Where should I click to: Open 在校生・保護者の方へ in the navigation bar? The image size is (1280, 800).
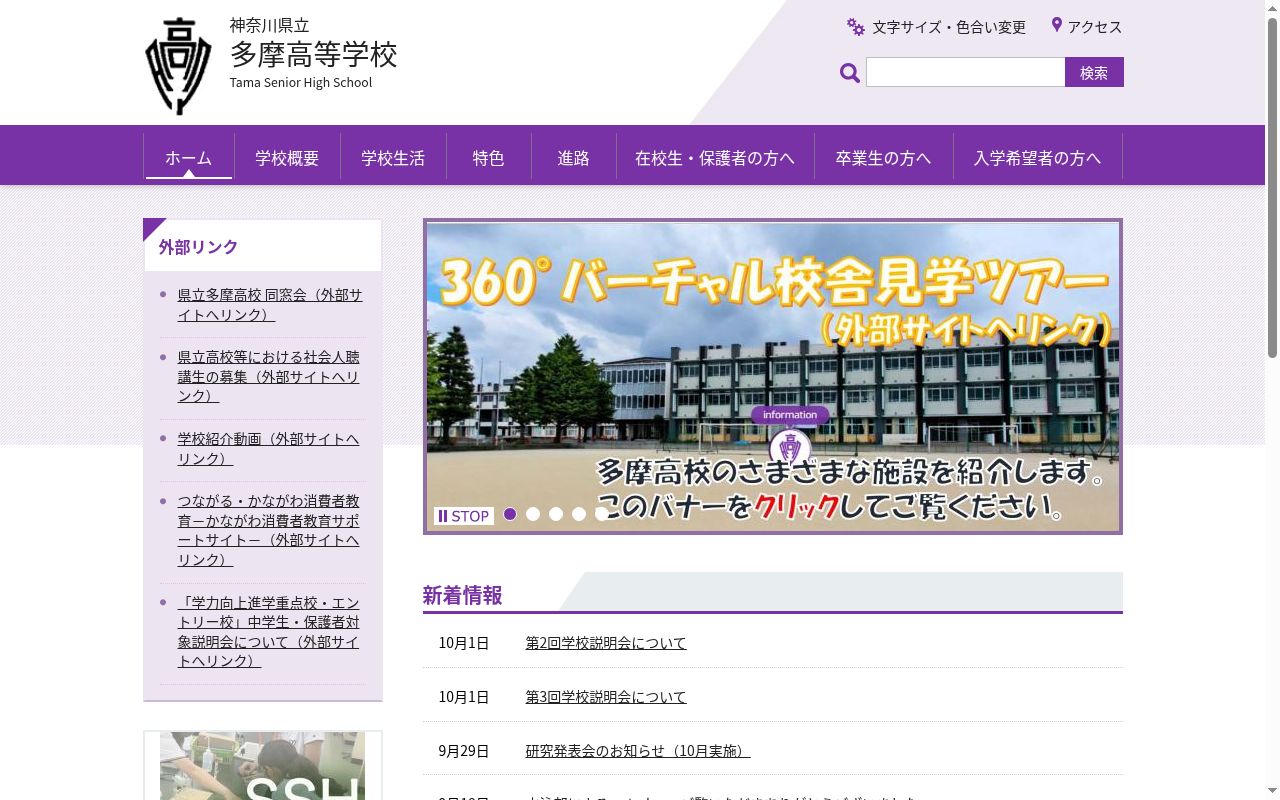tap(715, 157)
